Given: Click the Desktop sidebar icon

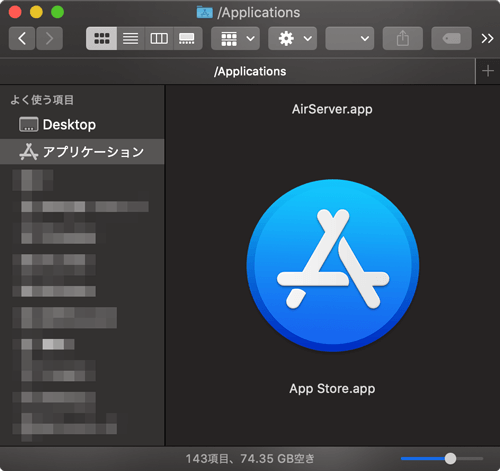Looking at the screenshot, I should [x=29, y=125].
